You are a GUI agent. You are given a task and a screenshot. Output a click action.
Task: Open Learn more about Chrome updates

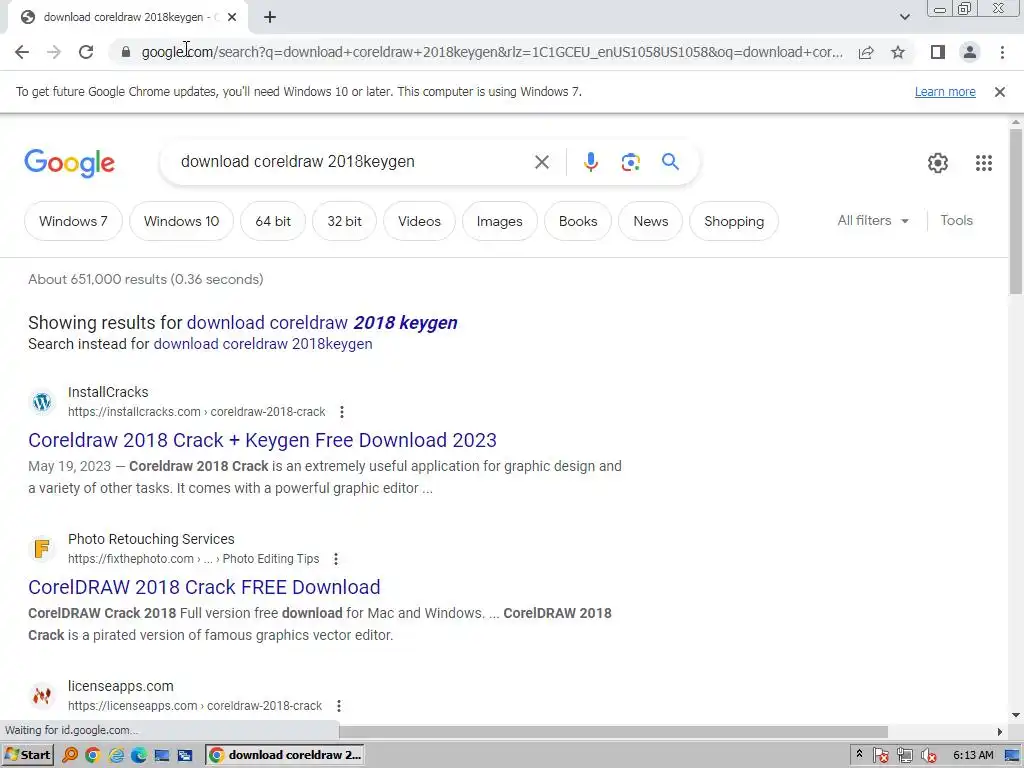click(x=945, y=92)
